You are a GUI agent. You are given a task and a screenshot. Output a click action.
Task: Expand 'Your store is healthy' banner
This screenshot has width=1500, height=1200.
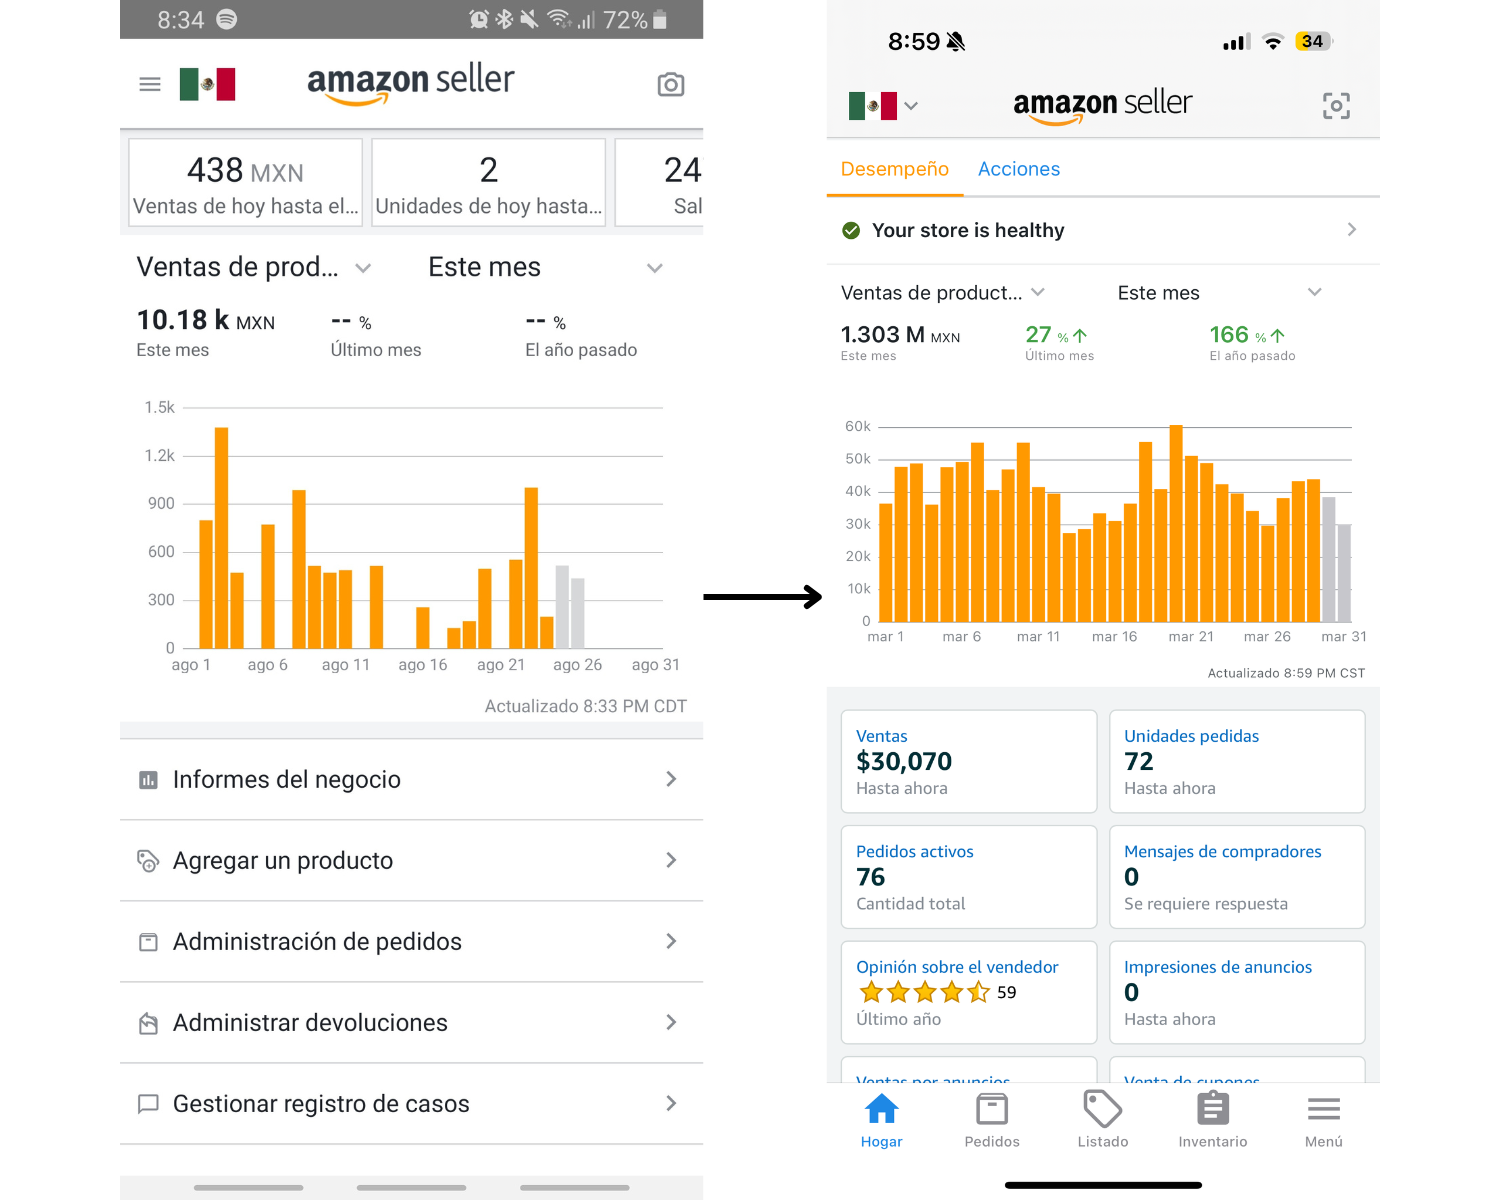point(1102,230)
